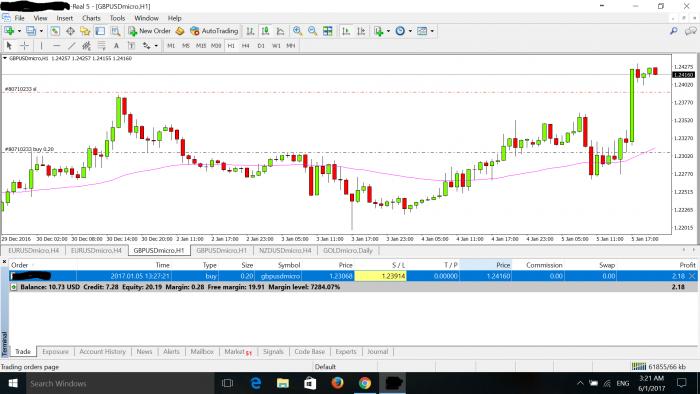This screenshot has width=700, height=394.
Task: Switch timeframe to H4
Action: click(x=246, y=46)
